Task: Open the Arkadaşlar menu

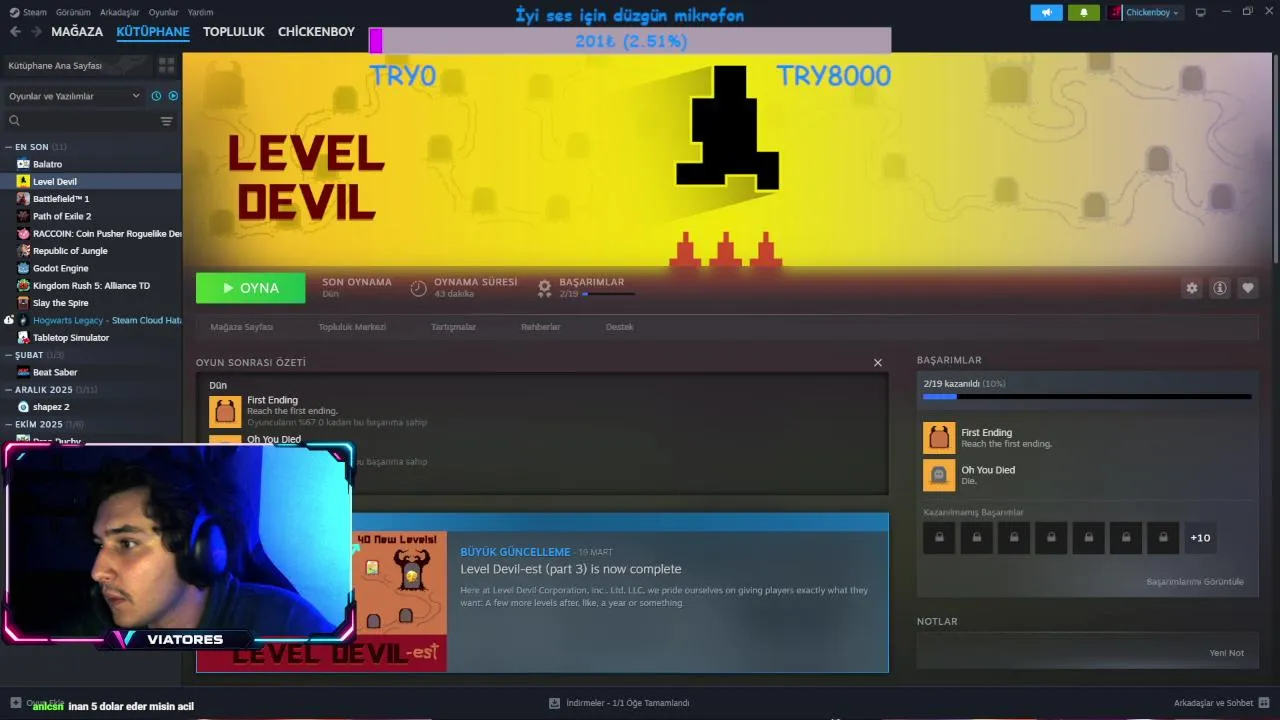Action: (120, 12)
